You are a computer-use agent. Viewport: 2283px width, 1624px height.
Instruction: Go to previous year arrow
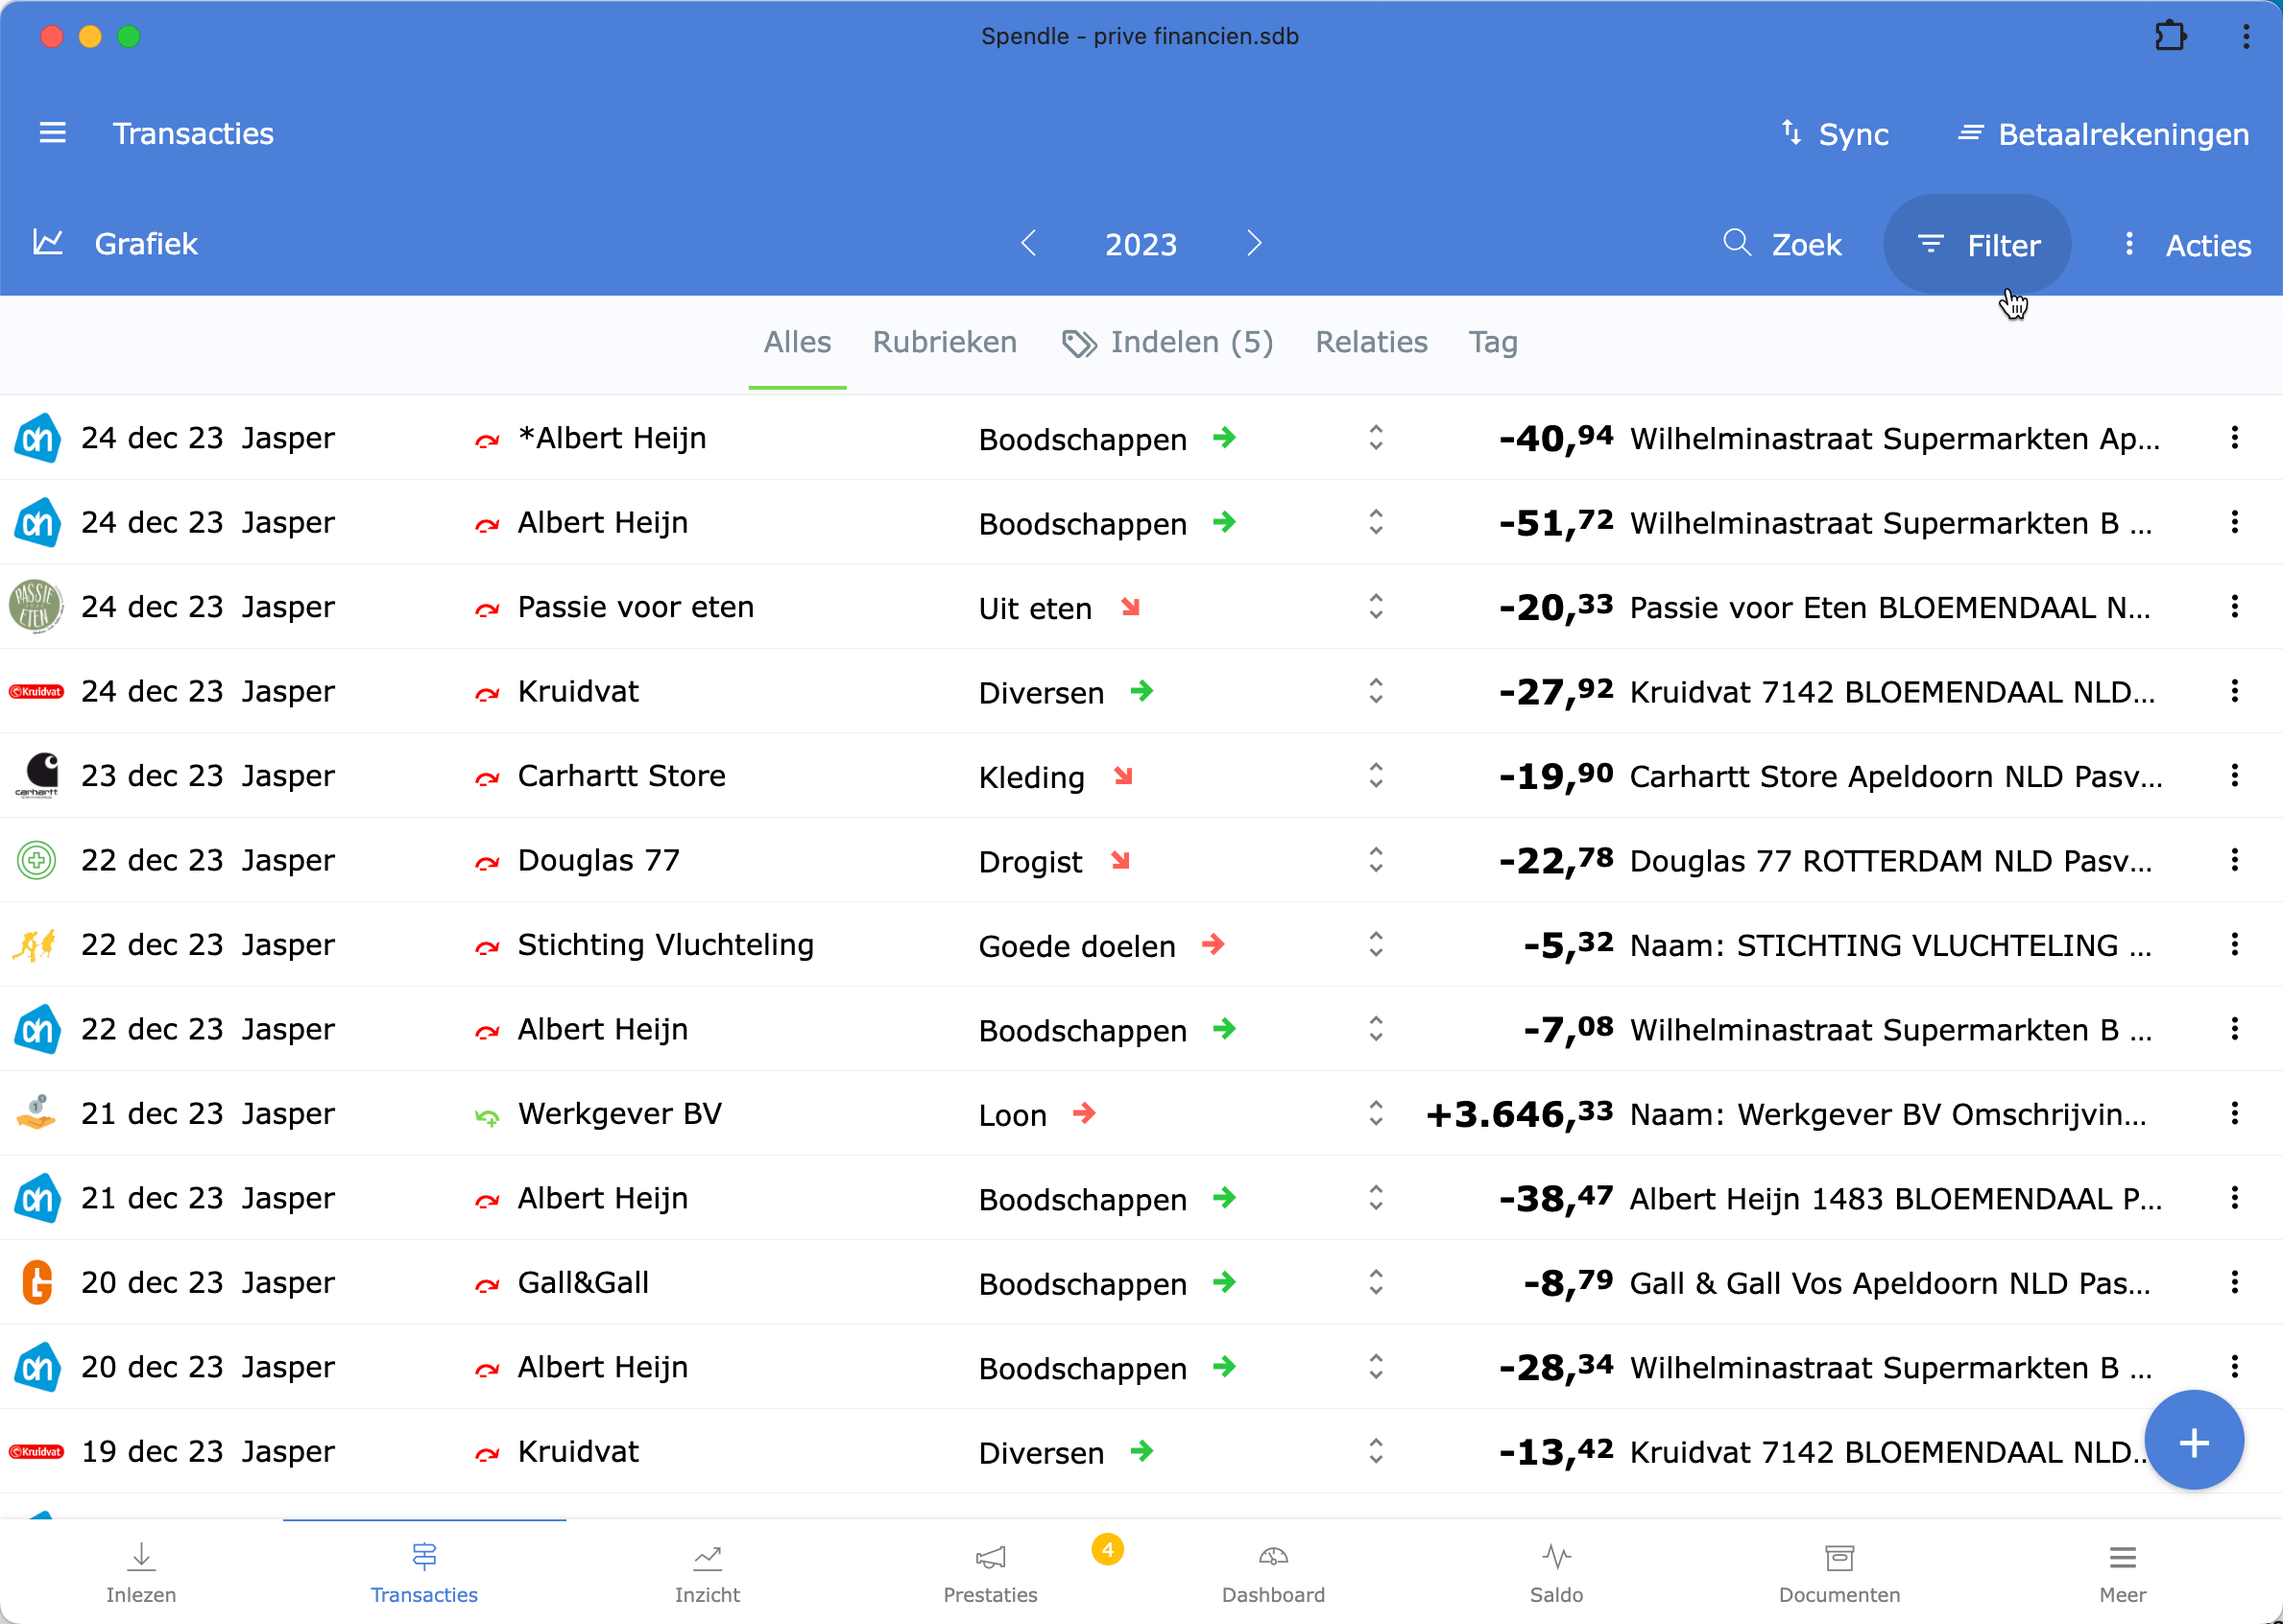tap(1028, 243)
